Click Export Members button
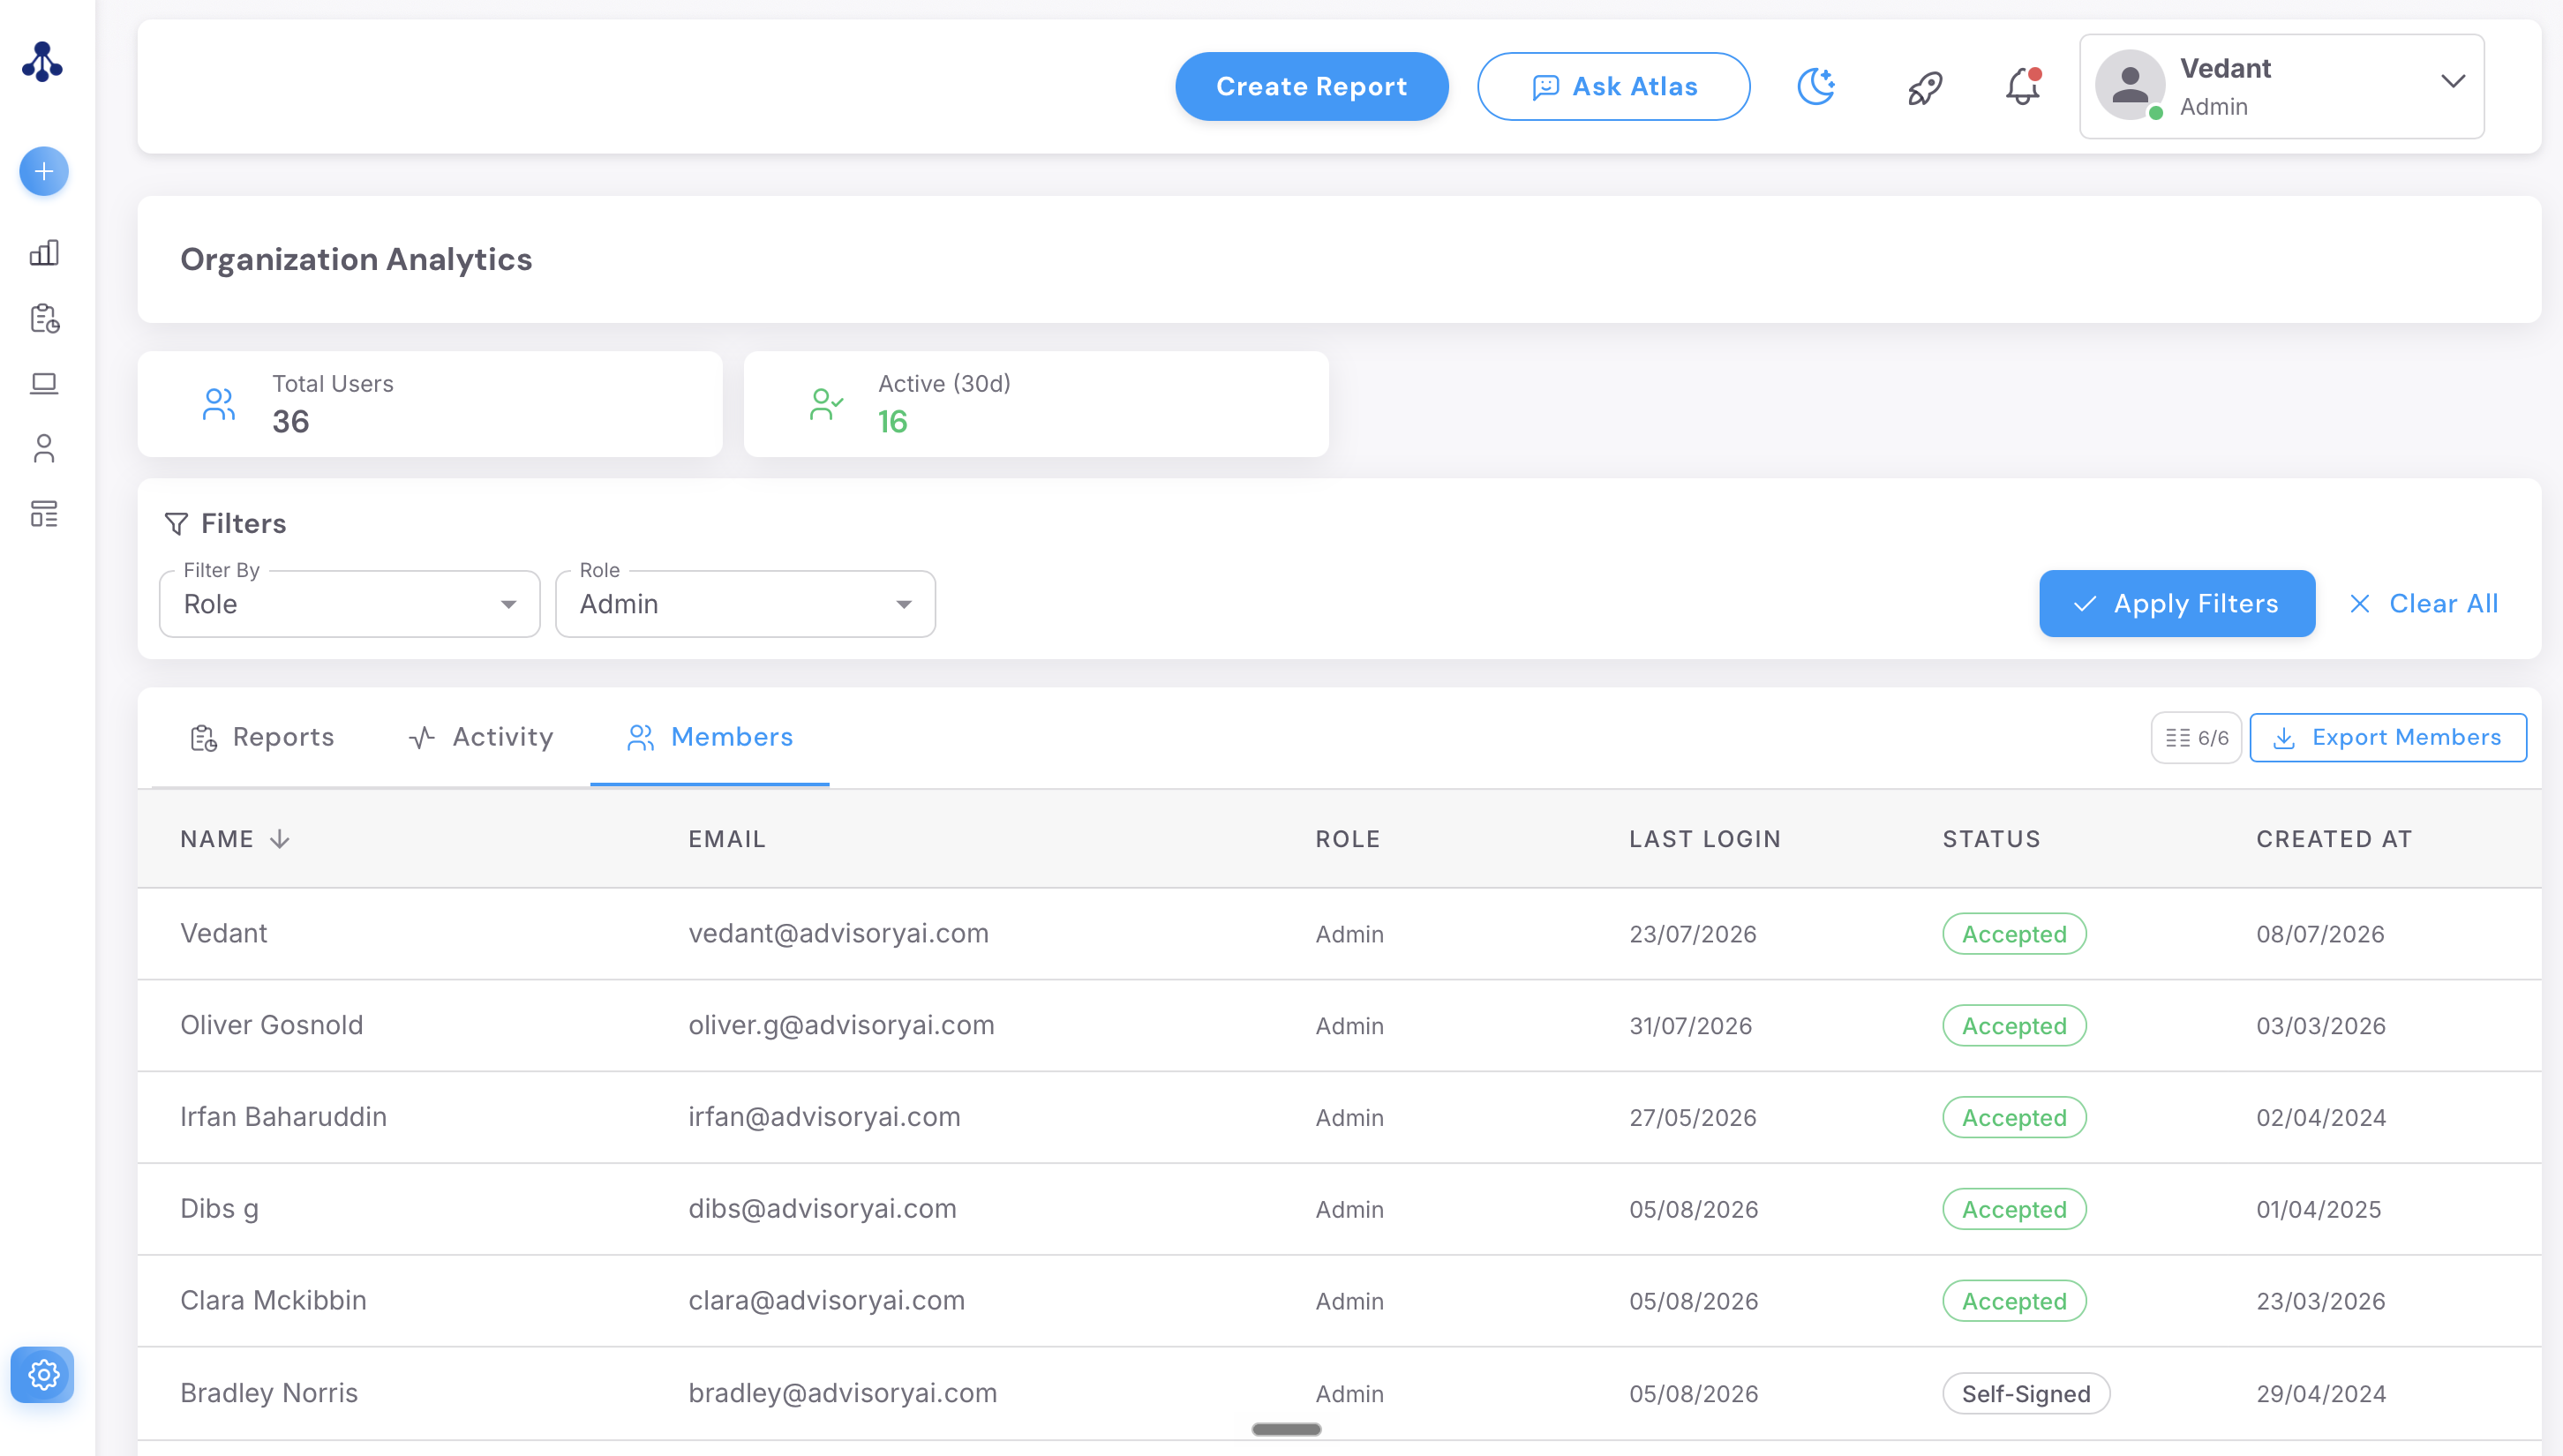The image size is (2563, 1456). pyautogui.click(x=2388, y=738)
